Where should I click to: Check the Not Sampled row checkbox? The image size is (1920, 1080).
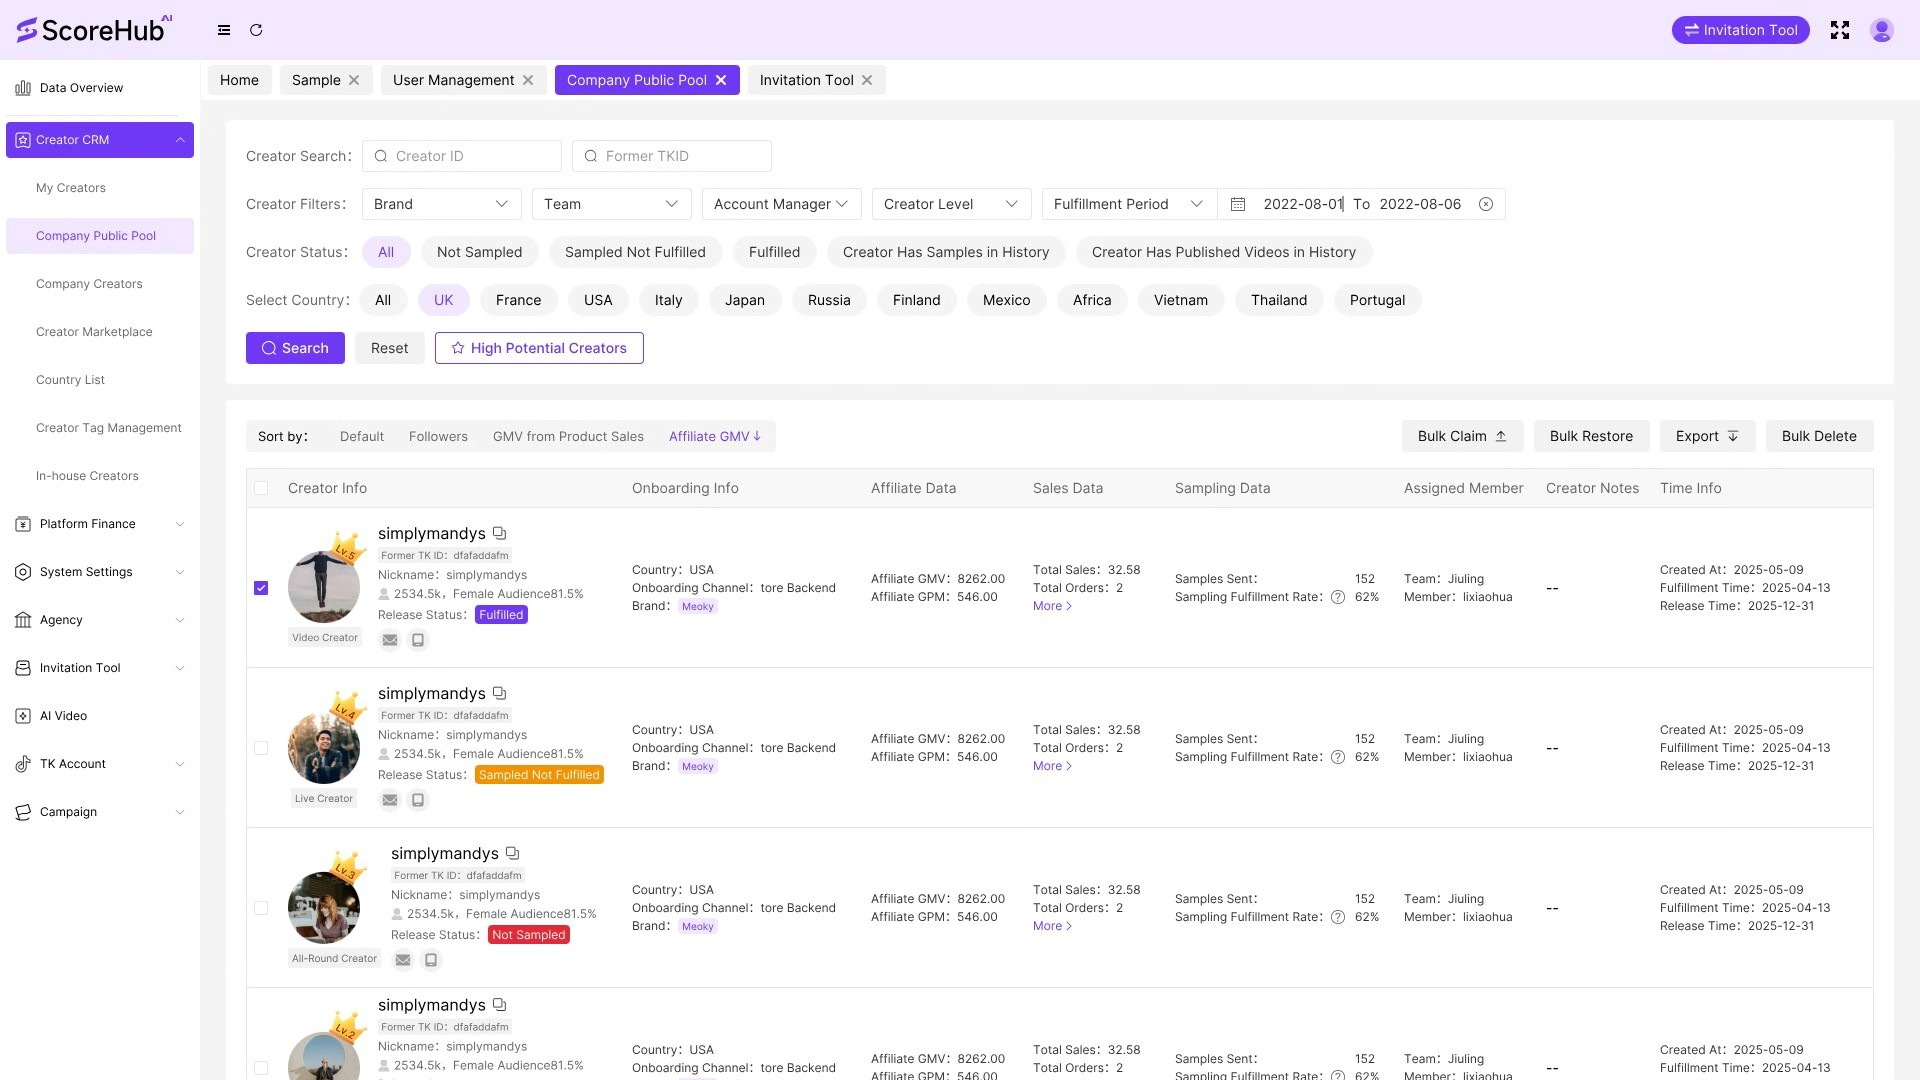[261, 908]
